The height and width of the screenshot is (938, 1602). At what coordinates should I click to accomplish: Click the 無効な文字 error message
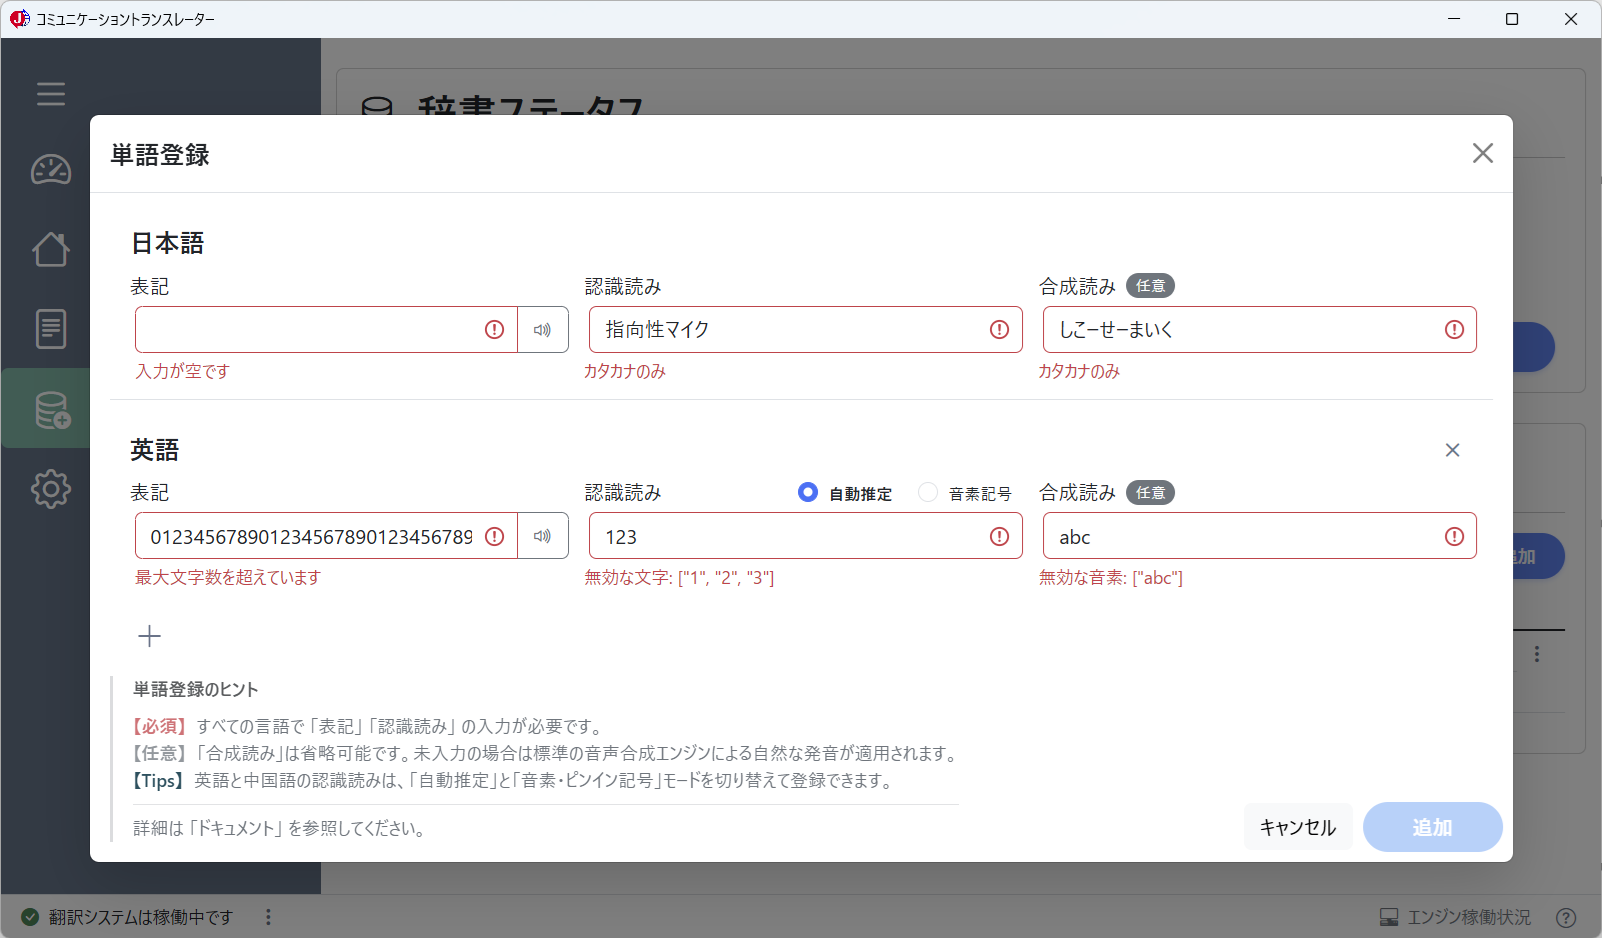pos(680,578)
